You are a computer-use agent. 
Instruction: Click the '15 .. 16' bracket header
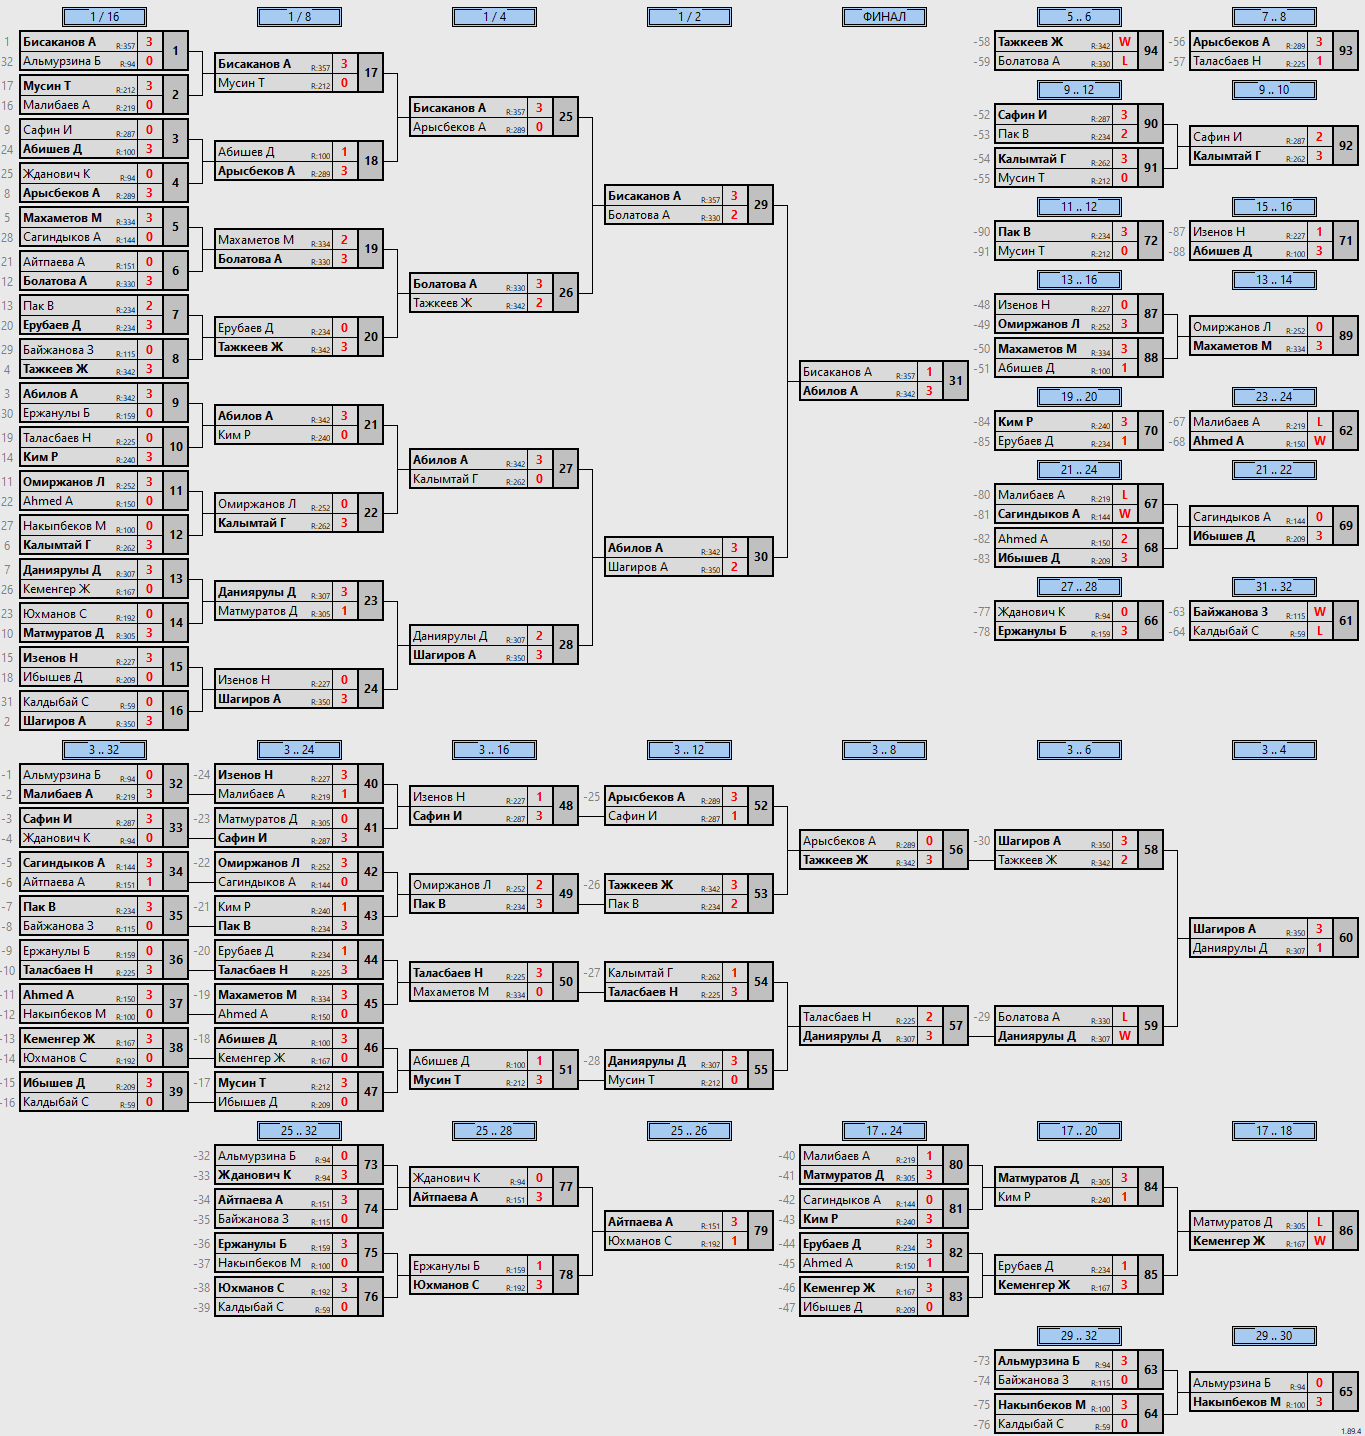[1274, 206]
